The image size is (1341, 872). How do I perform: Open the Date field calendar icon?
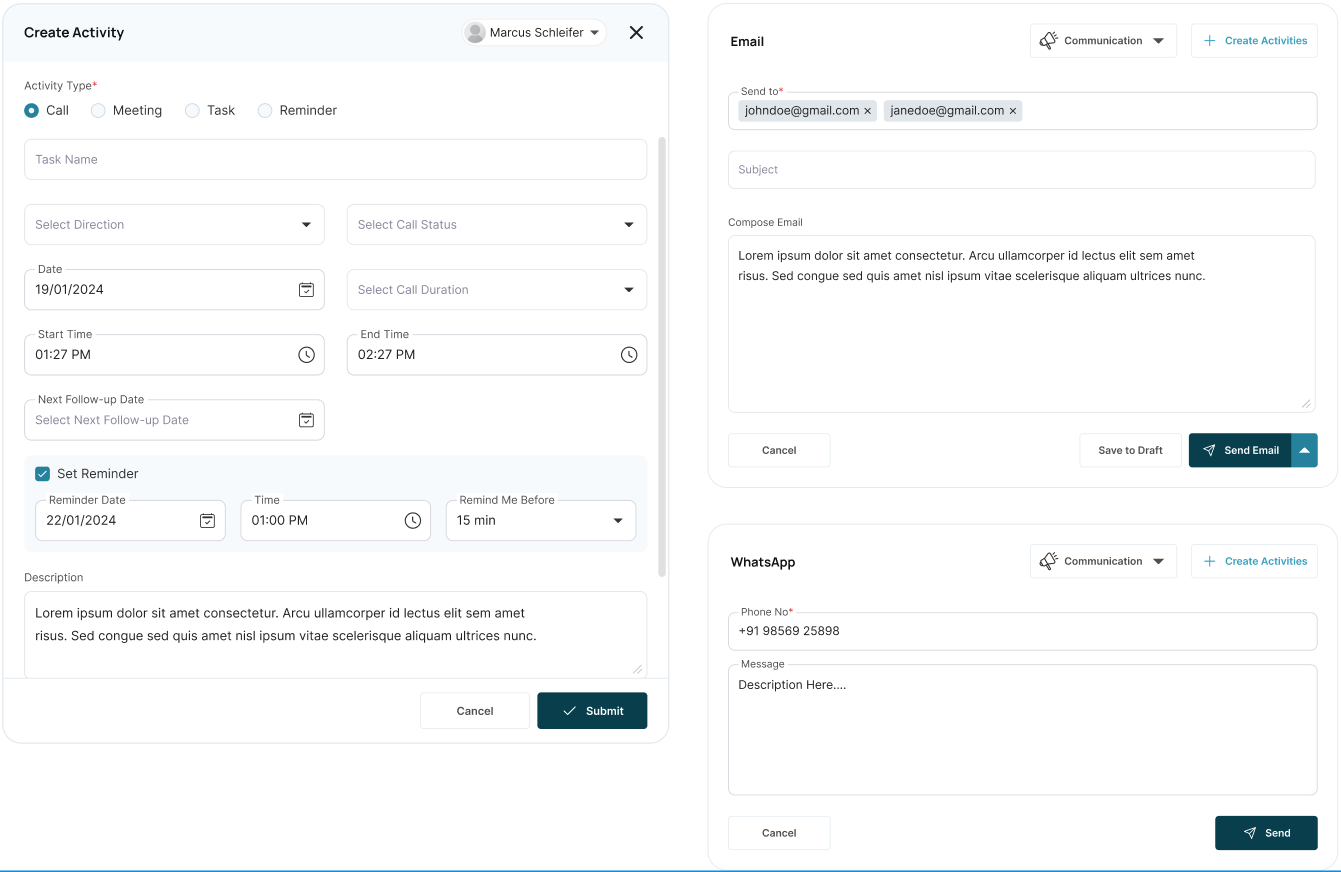click(x=306, y=290)
